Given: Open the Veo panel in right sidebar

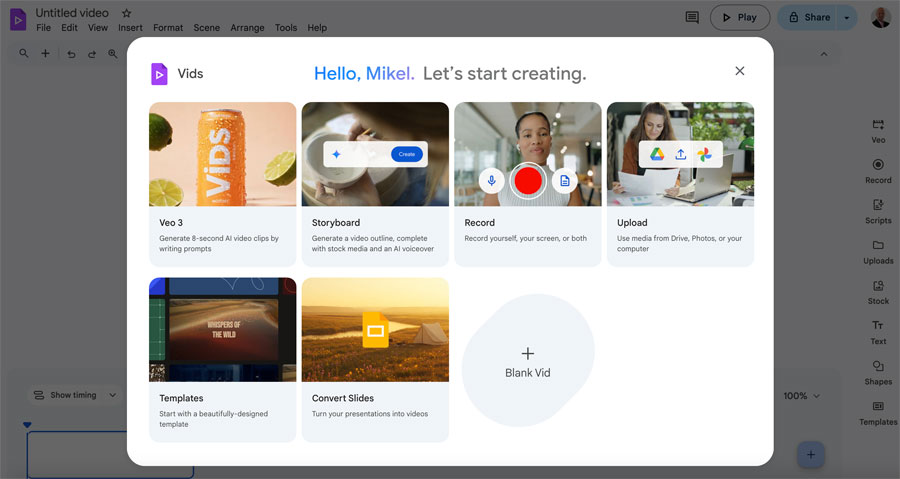Looking at the screenshot, I should tap(878, 131).
